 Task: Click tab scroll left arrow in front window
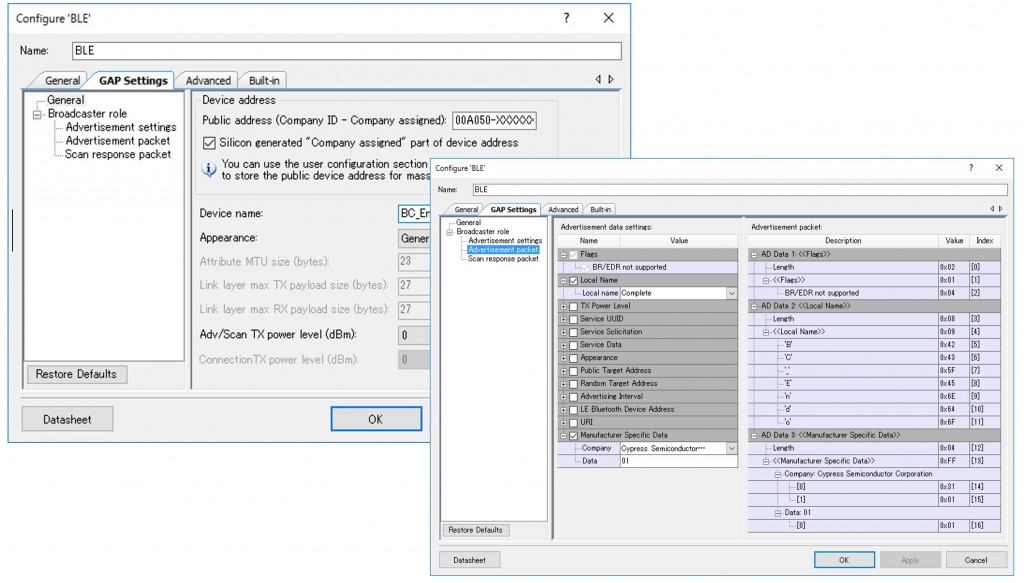click(992, 209)
